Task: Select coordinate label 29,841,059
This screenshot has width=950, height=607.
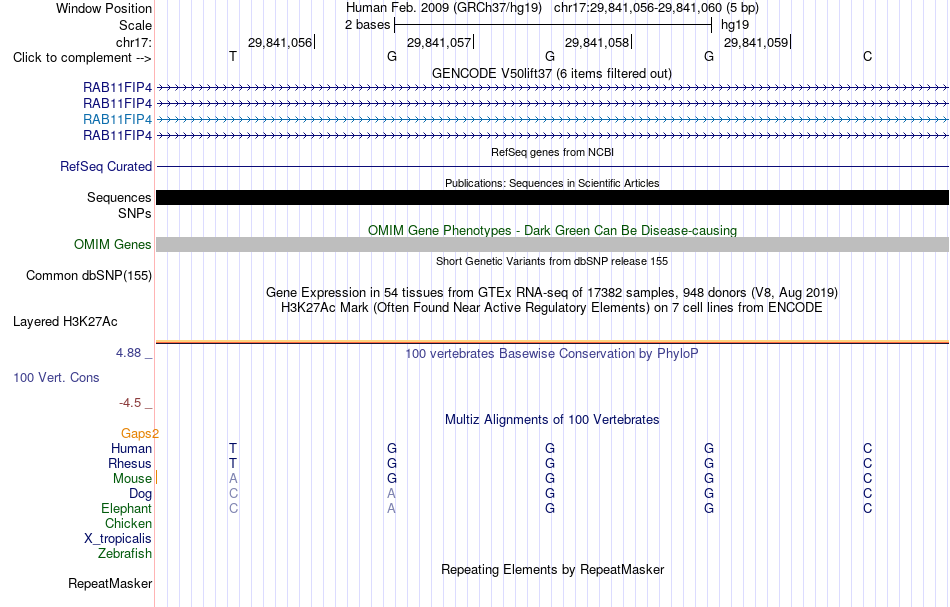Action: 756,42
